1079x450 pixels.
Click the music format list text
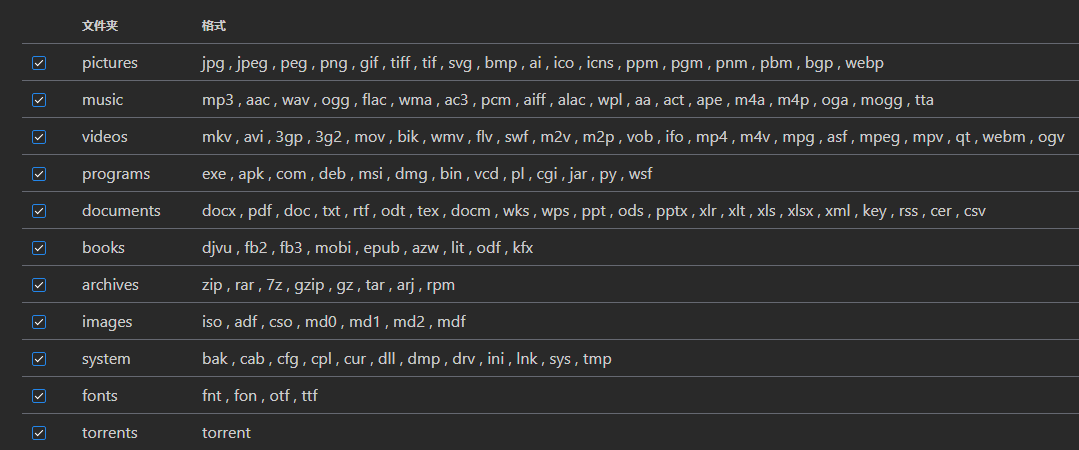568,100
